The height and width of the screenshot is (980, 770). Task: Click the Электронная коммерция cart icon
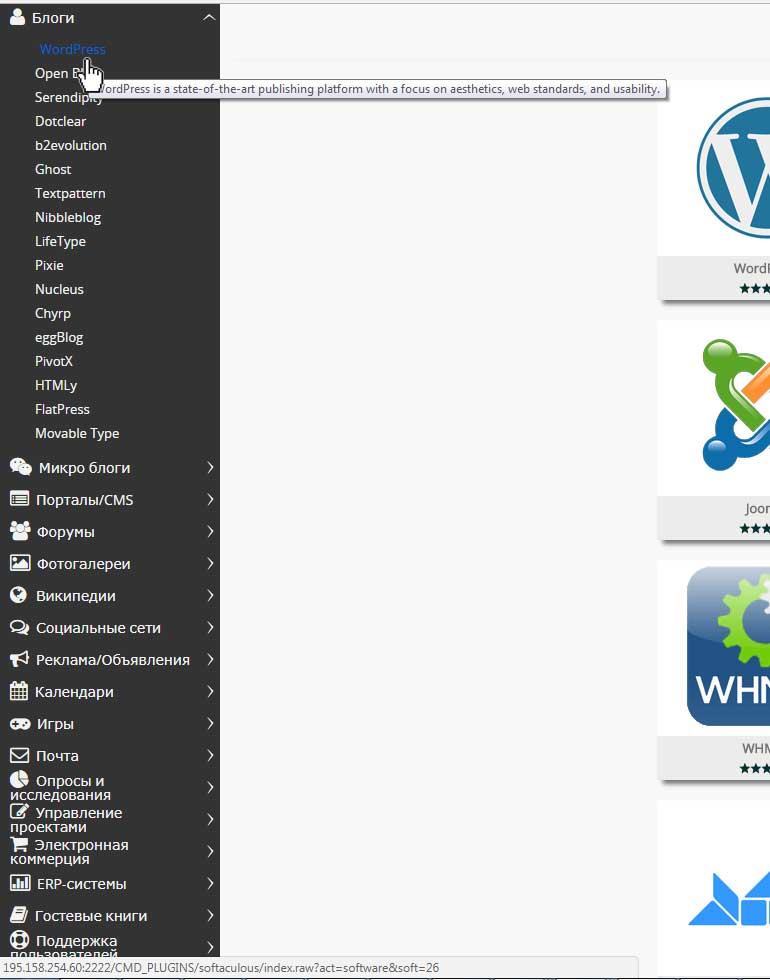(x=19, y=844)
